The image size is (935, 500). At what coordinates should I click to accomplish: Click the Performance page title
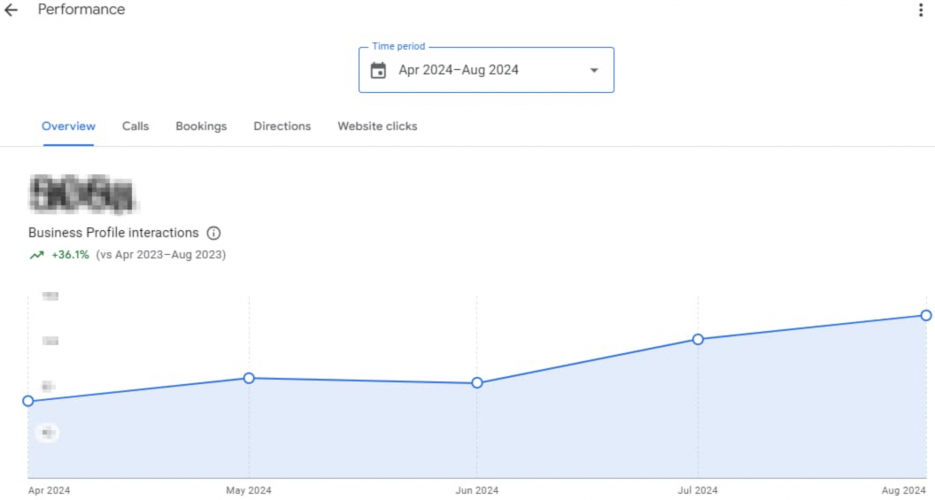(82, 10)
